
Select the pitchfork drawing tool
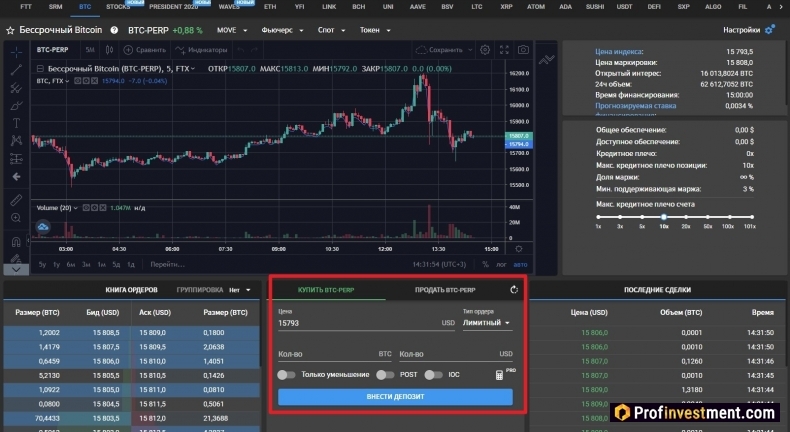pyautogui.click(x=16, y=88)
